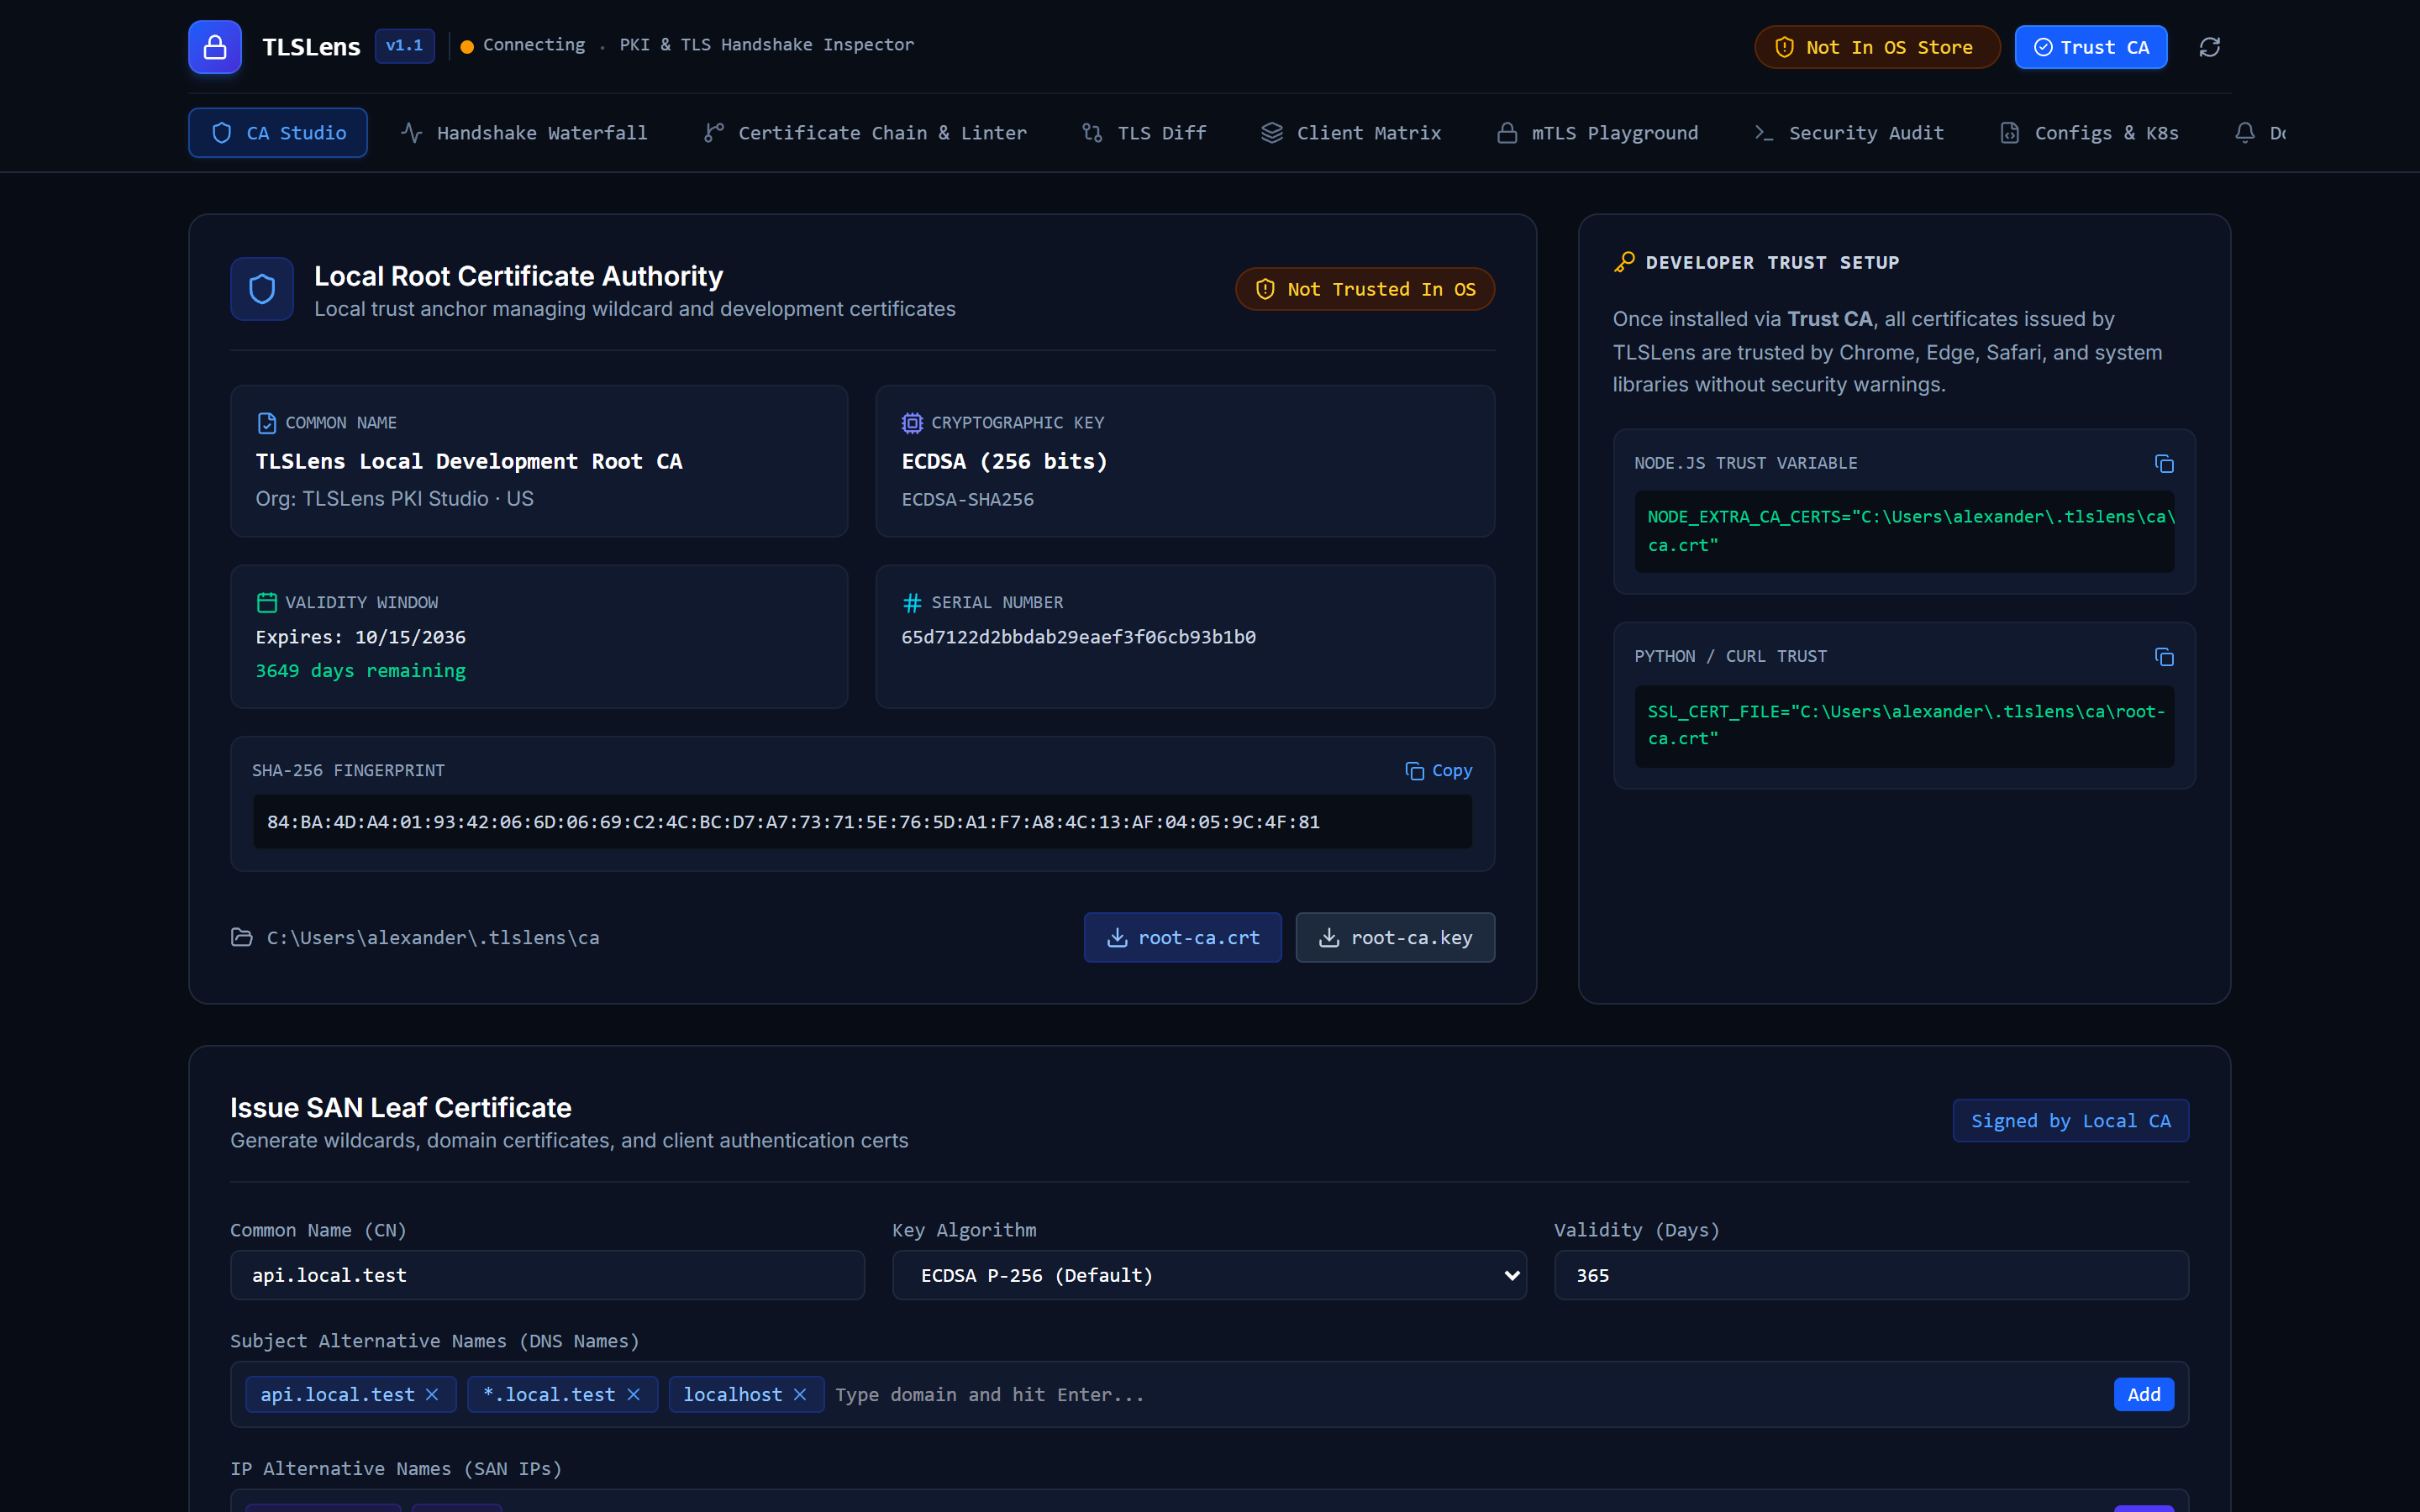Click the refresh icon in header
Image resolution: width=2420 pixels, height=1512 pixels.
click(x=2210, y=47)
